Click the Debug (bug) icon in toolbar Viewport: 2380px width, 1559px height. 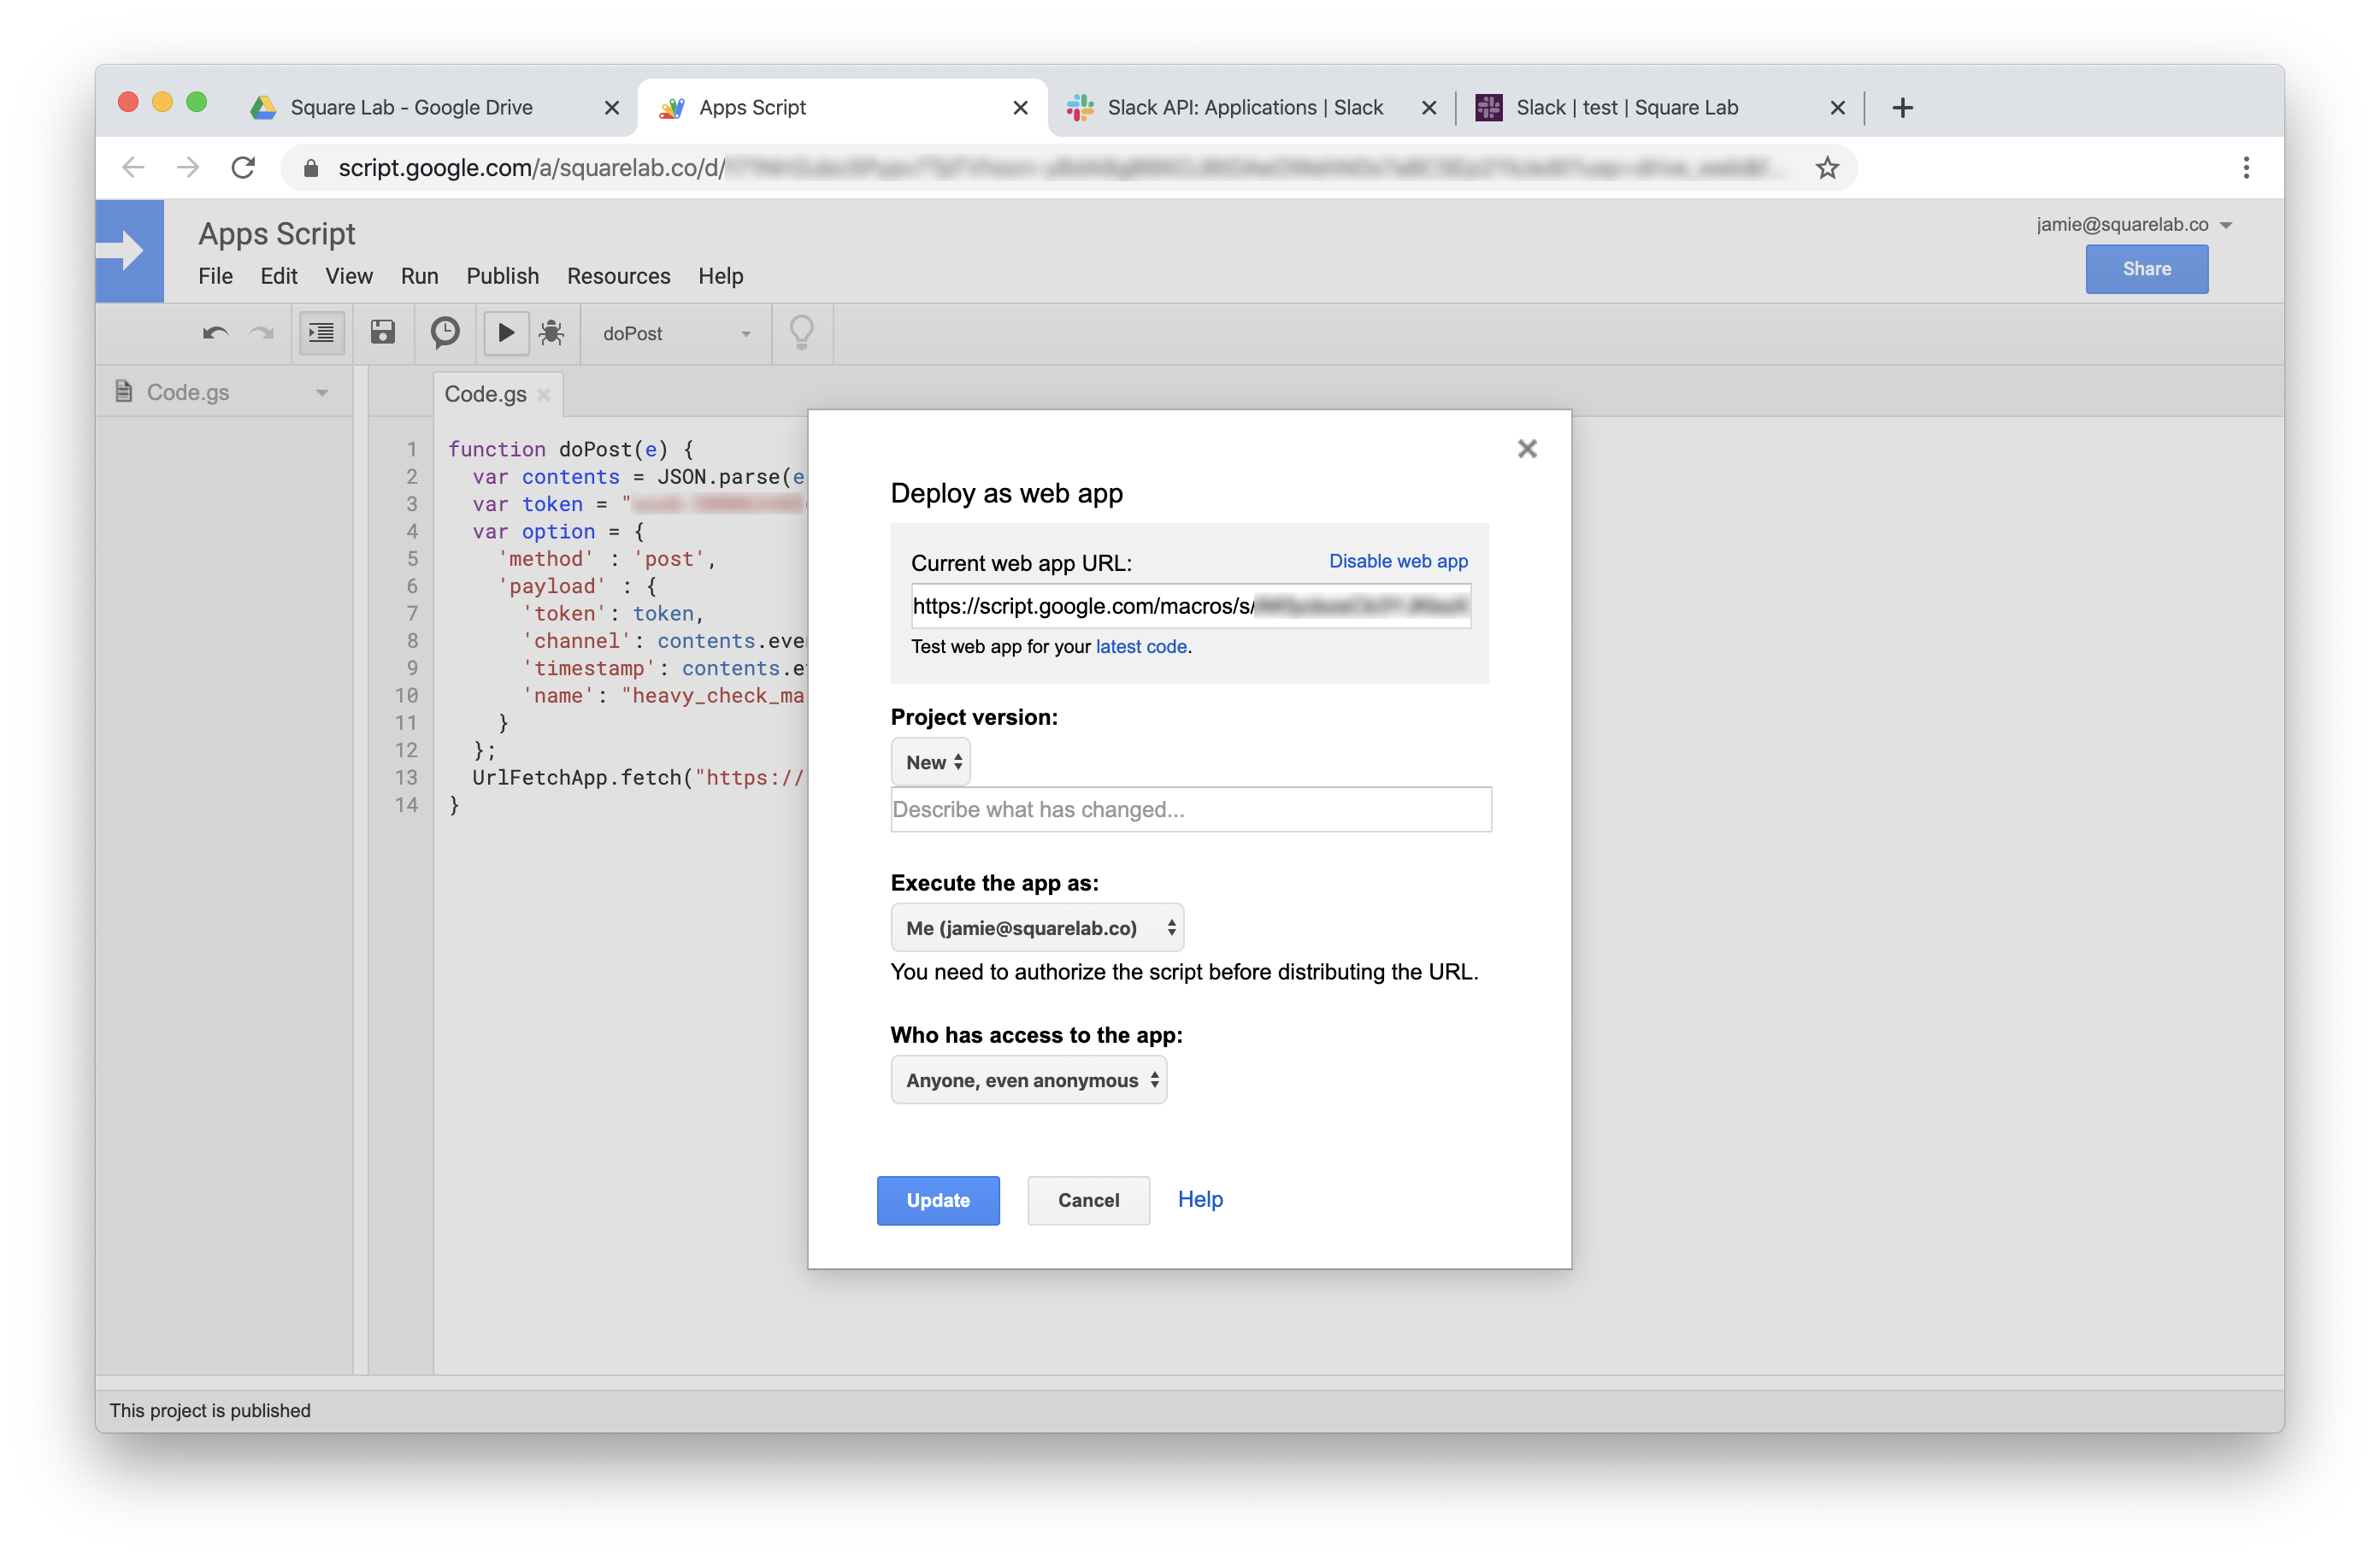[551, 334]
